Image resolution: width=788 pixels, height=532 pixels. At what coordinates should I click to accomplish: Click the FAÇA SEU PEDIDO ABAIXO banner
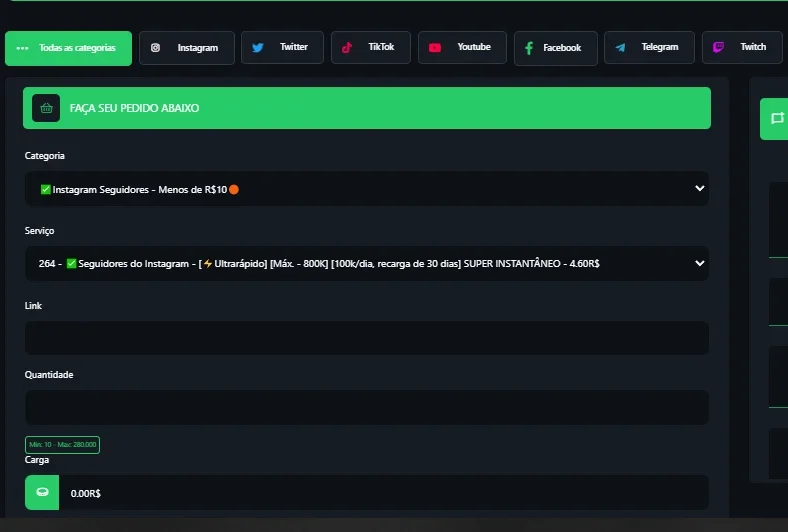[x=367, y=108]
